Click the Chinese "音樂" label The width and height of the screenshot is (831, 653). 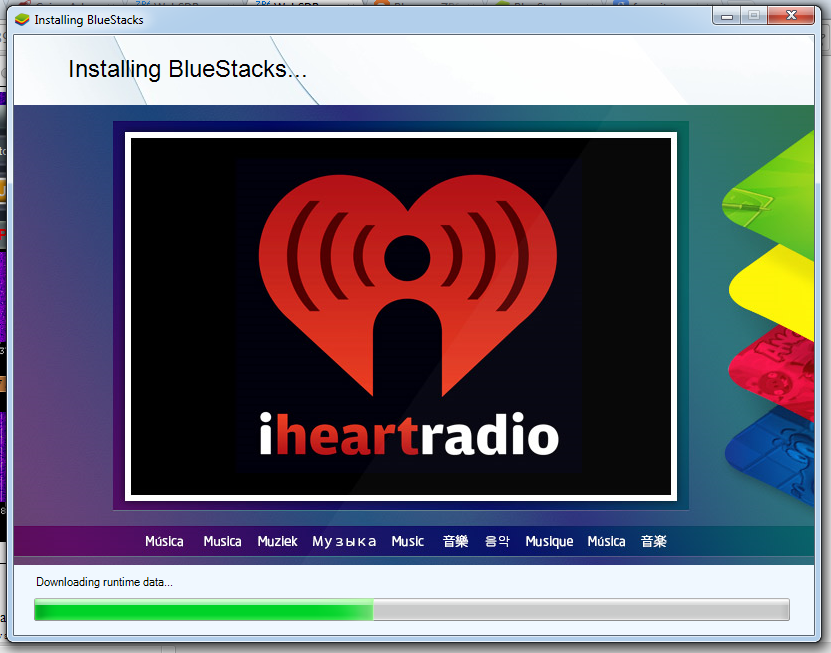tap(455, 541)
